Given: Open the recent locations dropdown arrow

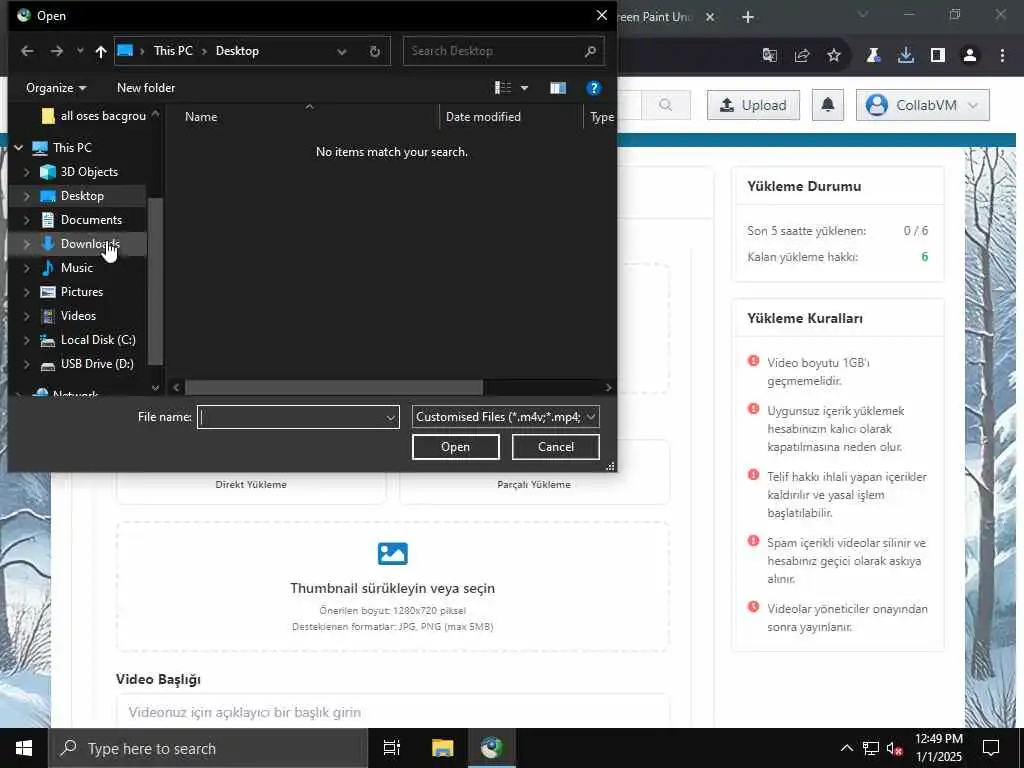Looking at the screenshot, I should click(x=80, y=51).
